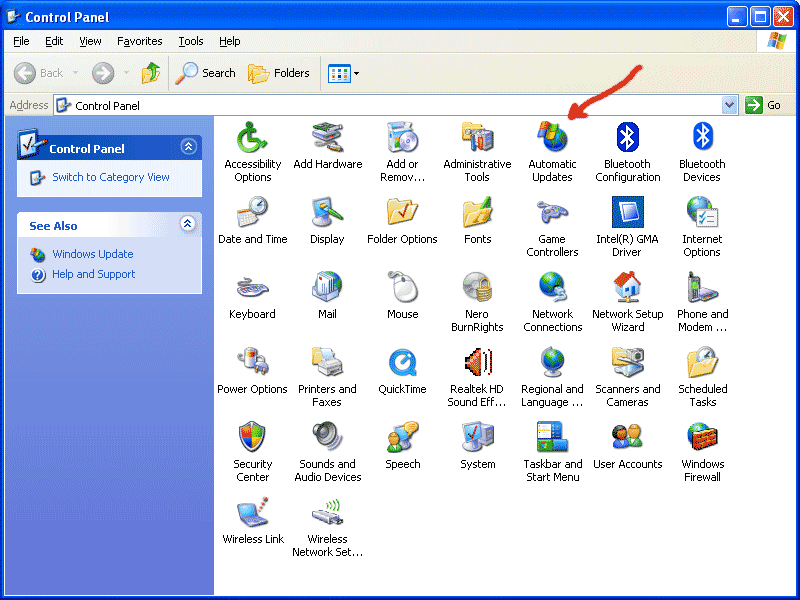Viewport: 800px width, 600px height.
Task: Open the Tools menu
Action: point(191,41)
